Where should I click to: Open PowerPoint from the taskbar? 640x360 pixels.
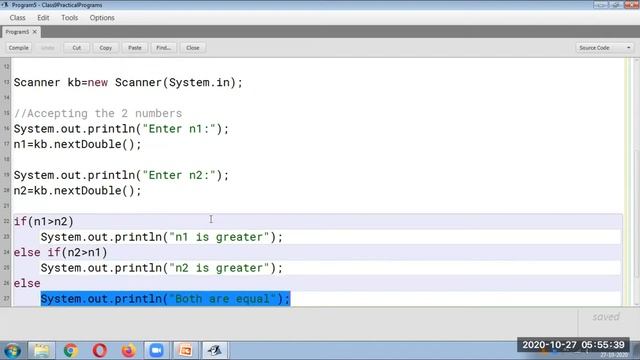pyautogui.click(x=185, y=351)
